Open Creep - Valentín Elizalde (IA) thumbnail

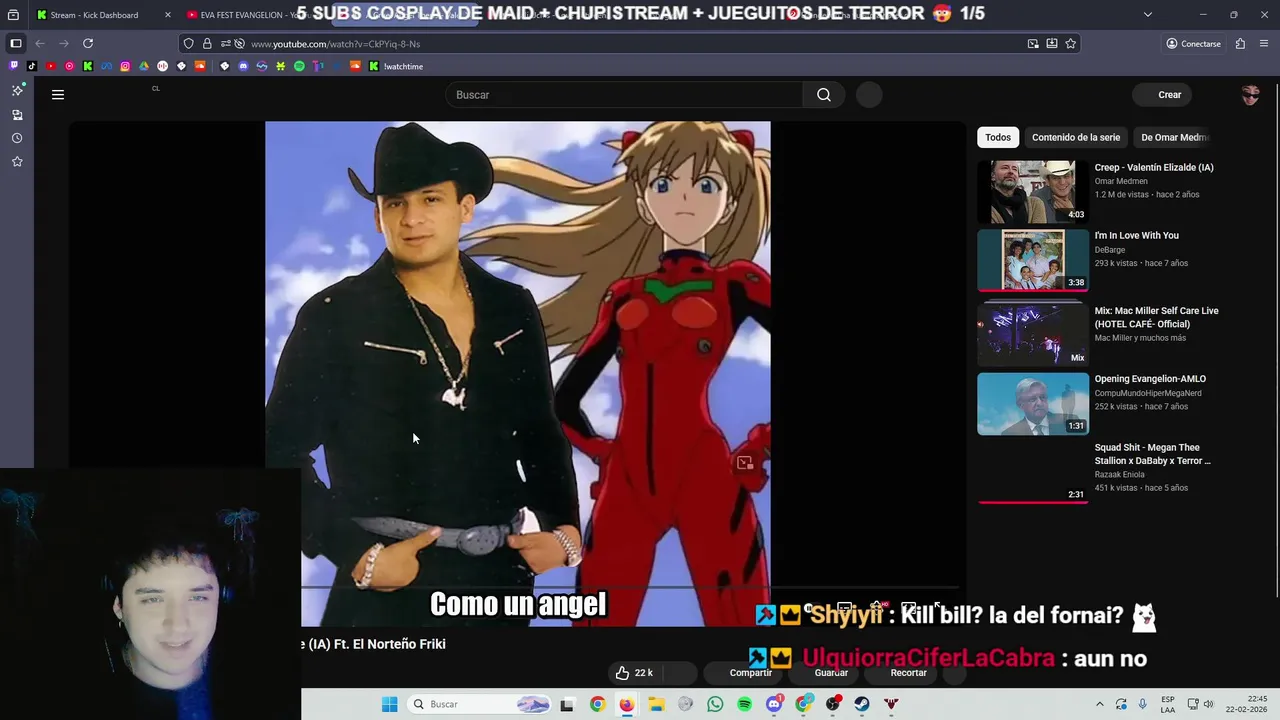pos(1033,191)
